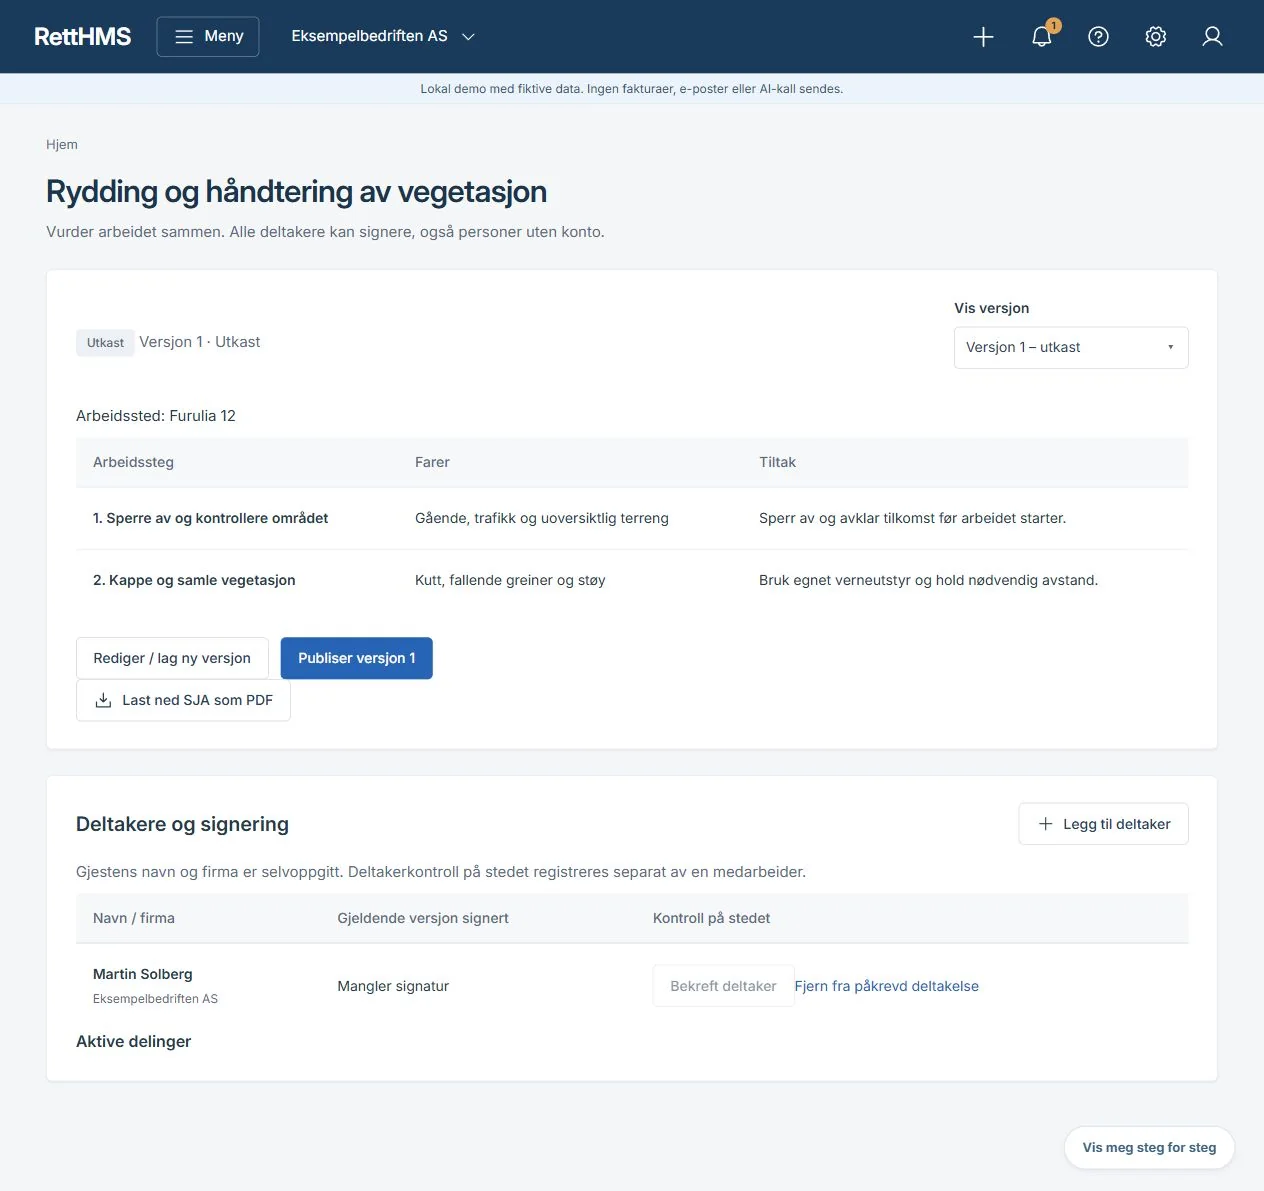Click 'Arbeidssted: Furulia 12' text
The width and height of the screenshot is (1264, 1191).
coord(156,416)
